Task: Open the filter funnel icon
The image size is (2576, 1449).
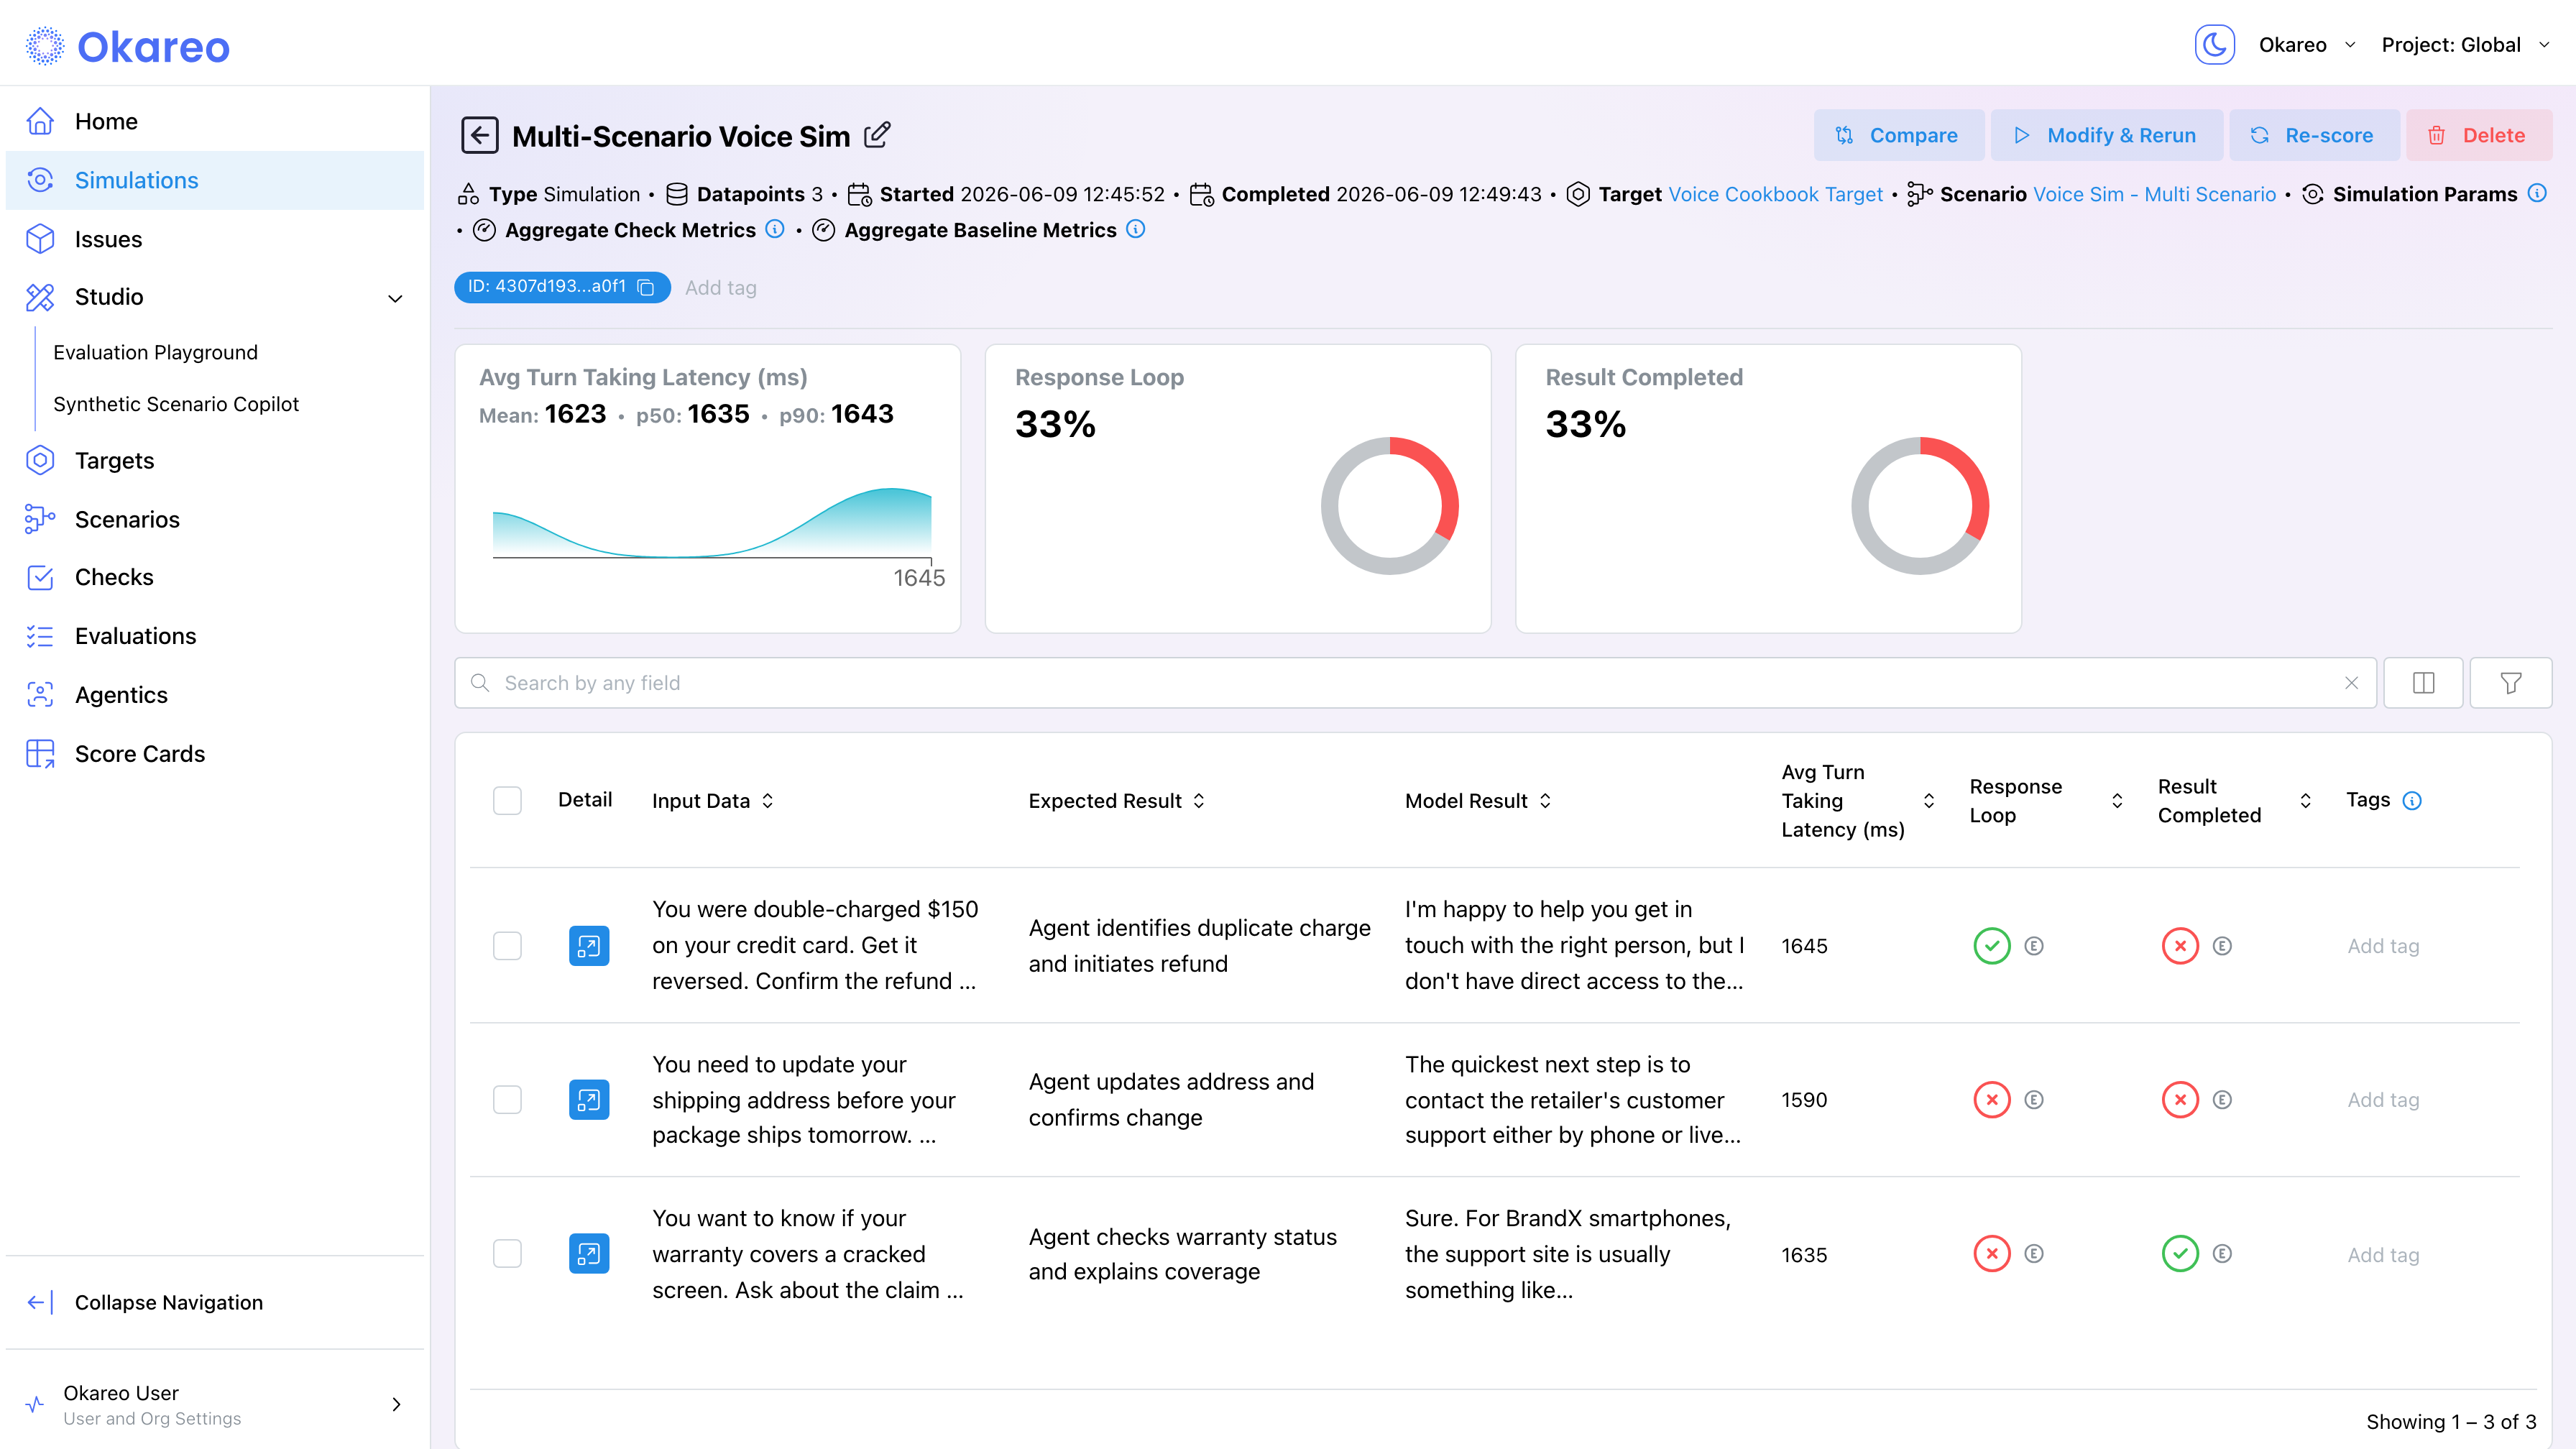Action: (x=2510, y=683)
